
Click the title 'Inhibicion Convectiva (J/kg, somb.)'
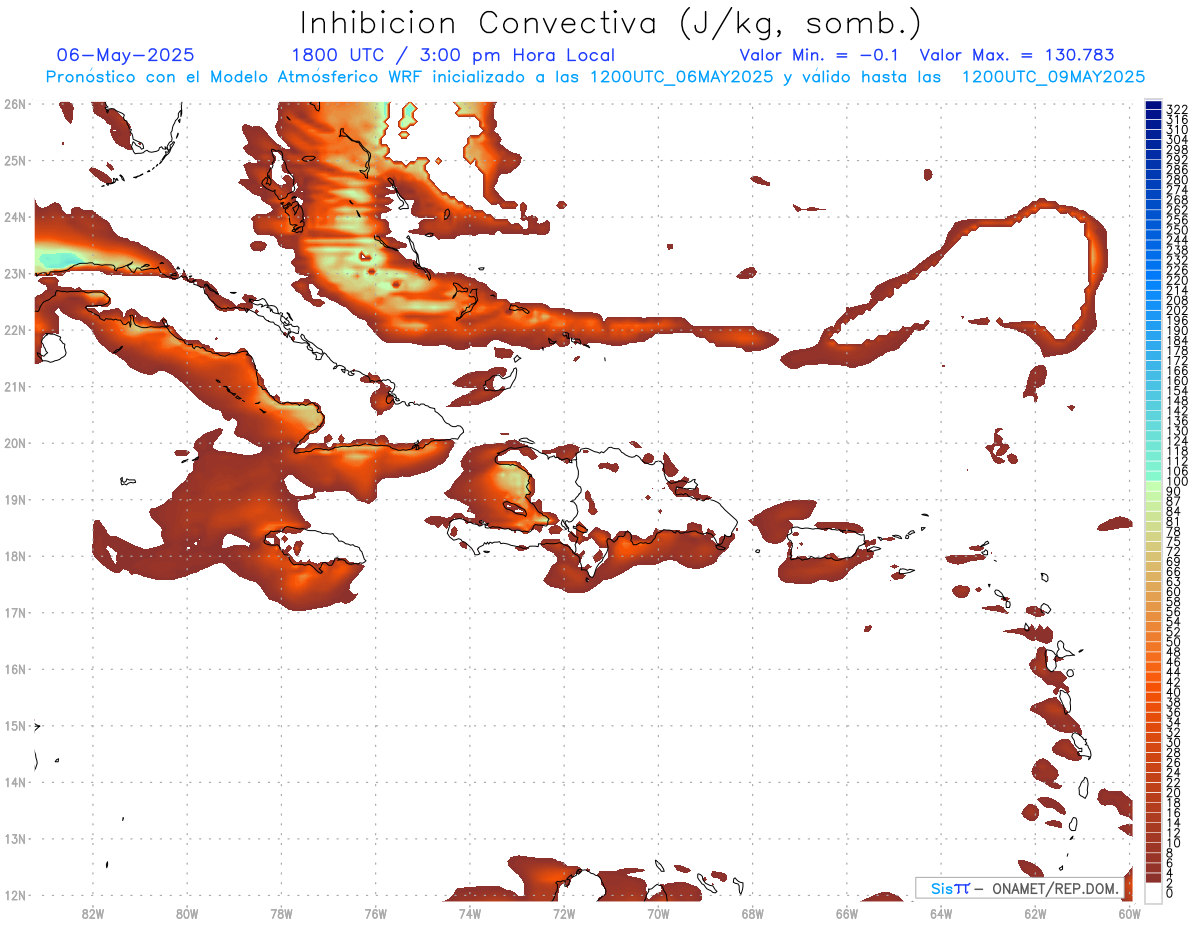click(x=610, y=23)
